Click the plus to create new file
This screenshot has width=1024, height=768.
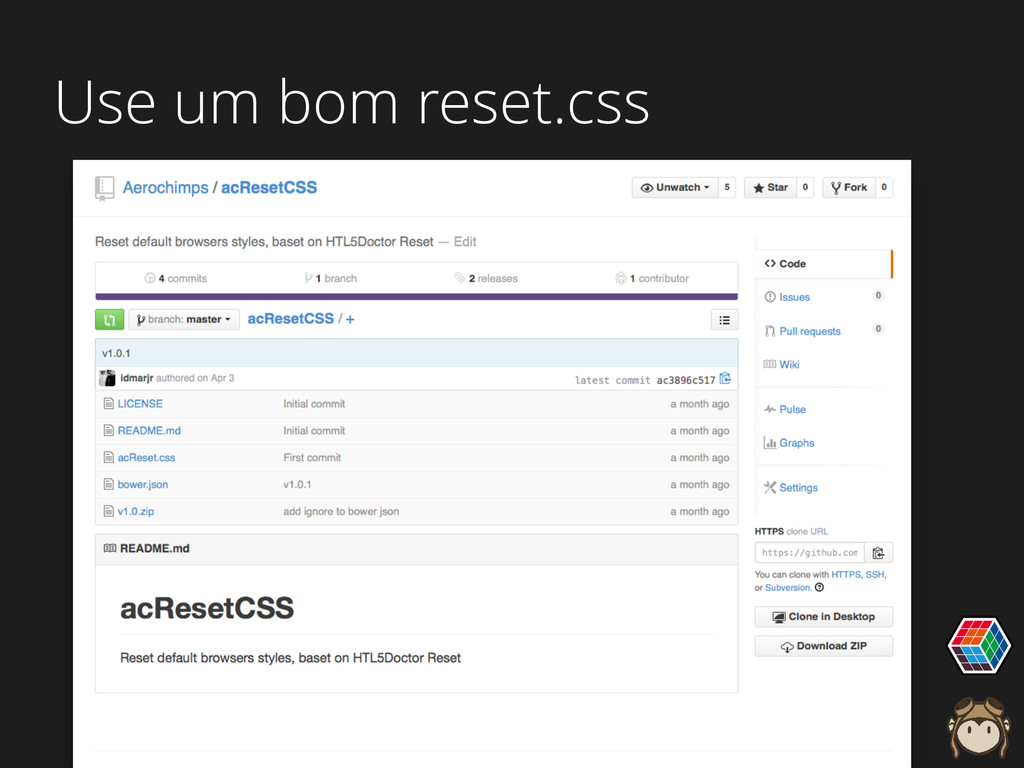pyautogui.click(x=350, y=319)
